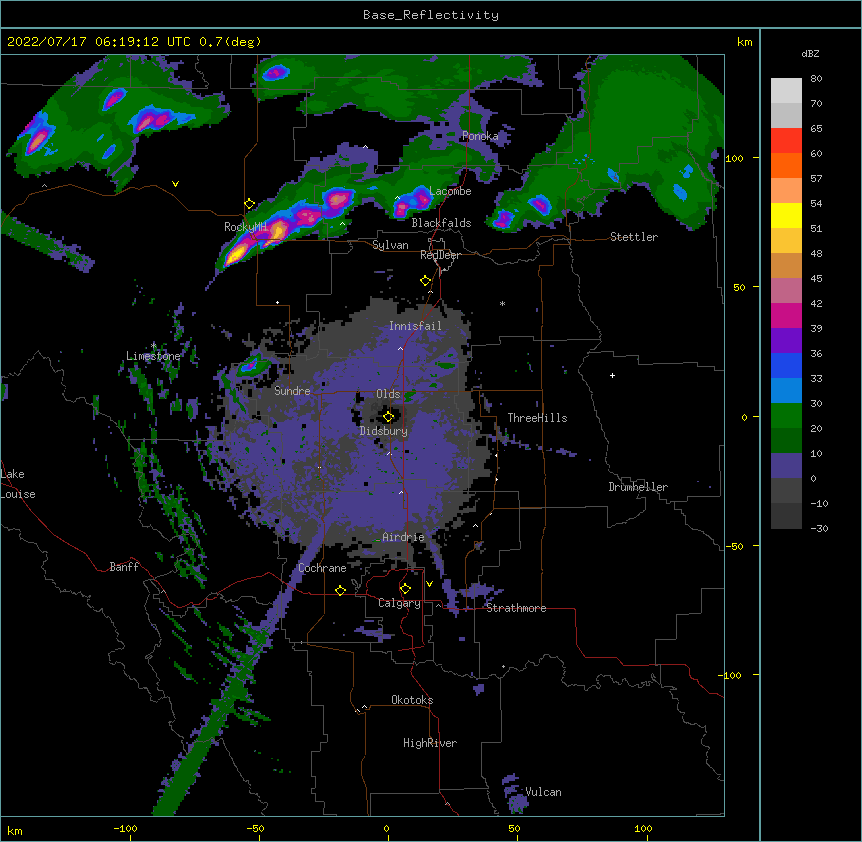862x842 pixels.
Task: Click the yellow storm core near RockyMH
Action: [237, 254]
